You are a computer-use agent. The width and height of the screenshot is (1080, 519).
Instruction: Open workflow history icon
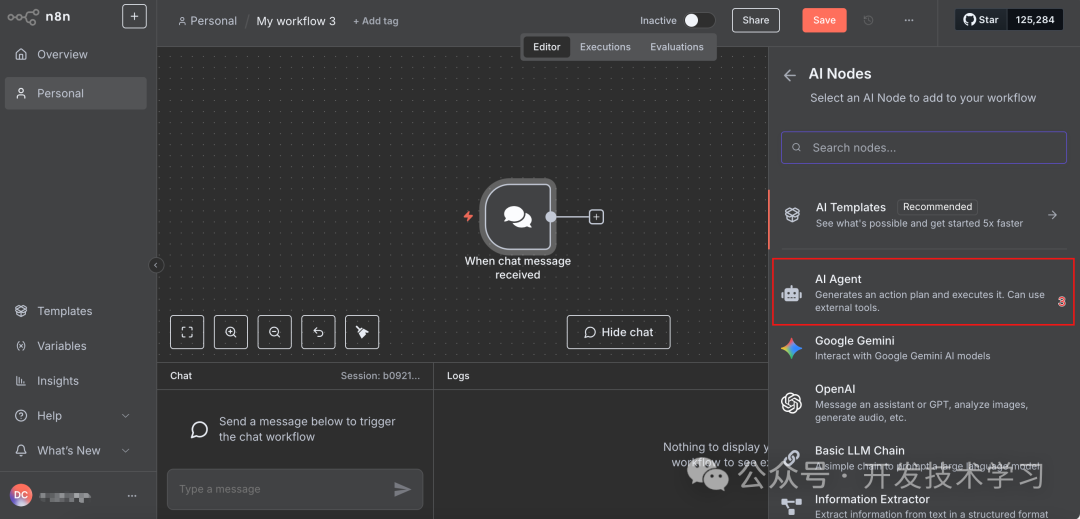pyautogui.click(x=869, y=21)
